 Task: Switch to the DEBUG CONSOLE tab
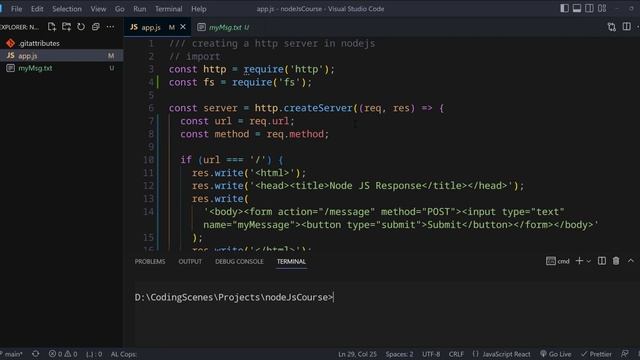point(239,262)
